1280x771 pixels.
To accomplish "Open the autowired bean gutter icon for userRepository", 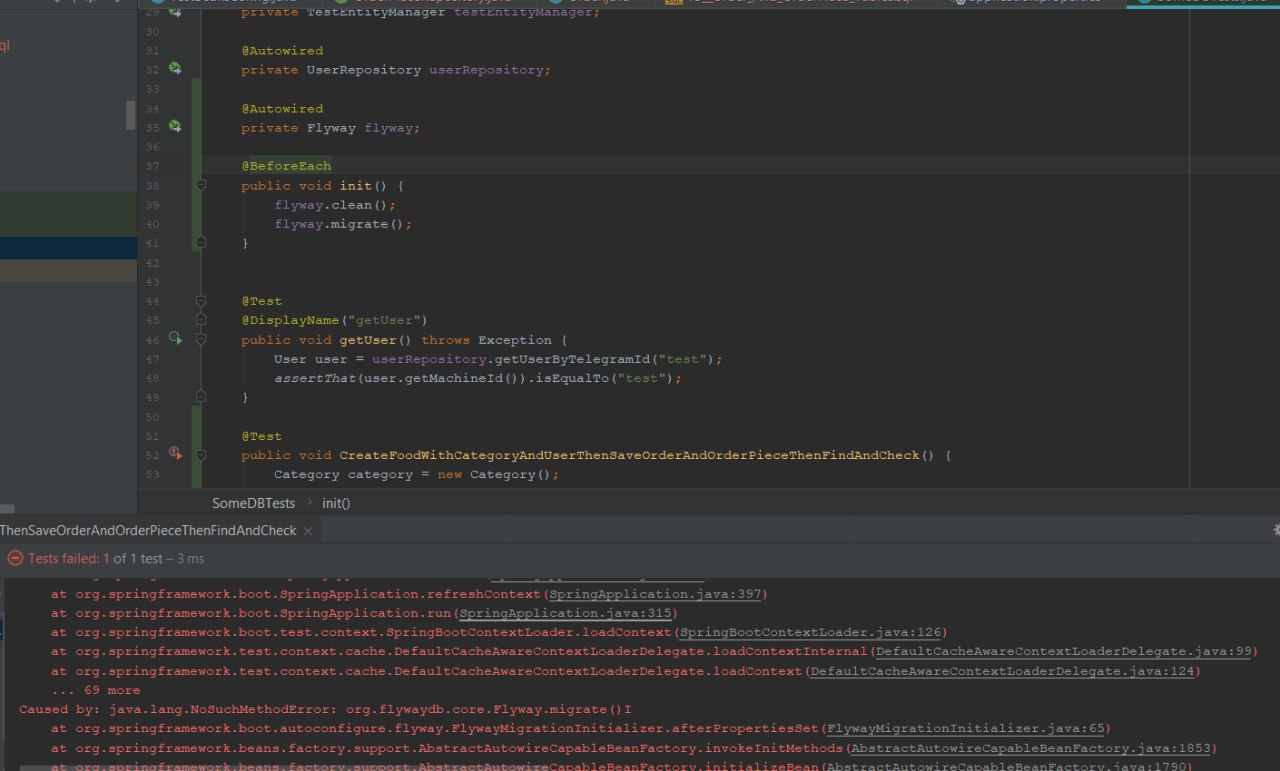I will tap(175, 69).
